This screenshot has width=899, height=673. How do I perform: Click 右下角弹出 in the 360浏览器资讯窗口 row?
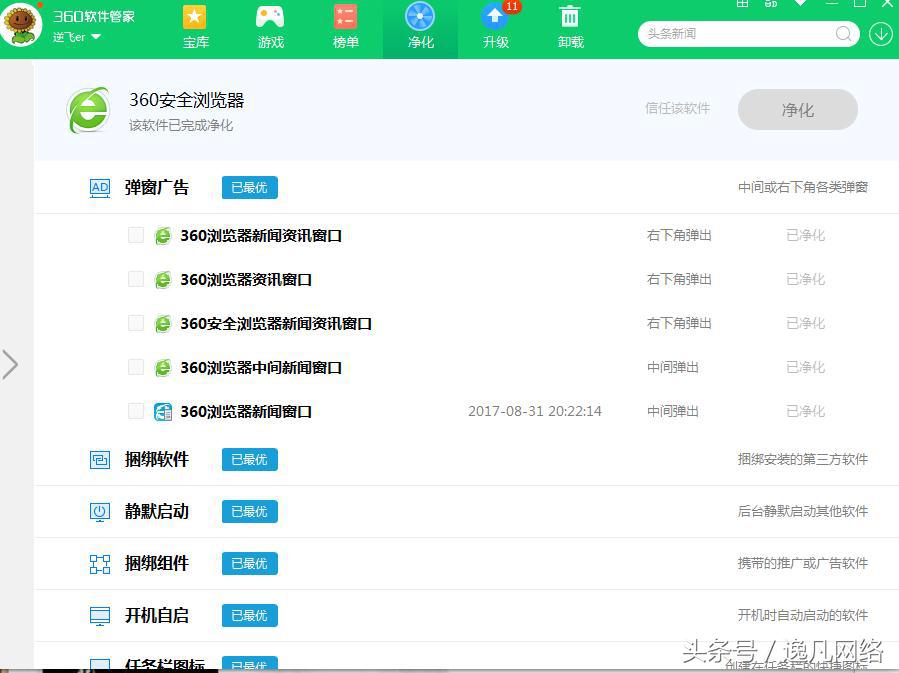tap(679, 279)
